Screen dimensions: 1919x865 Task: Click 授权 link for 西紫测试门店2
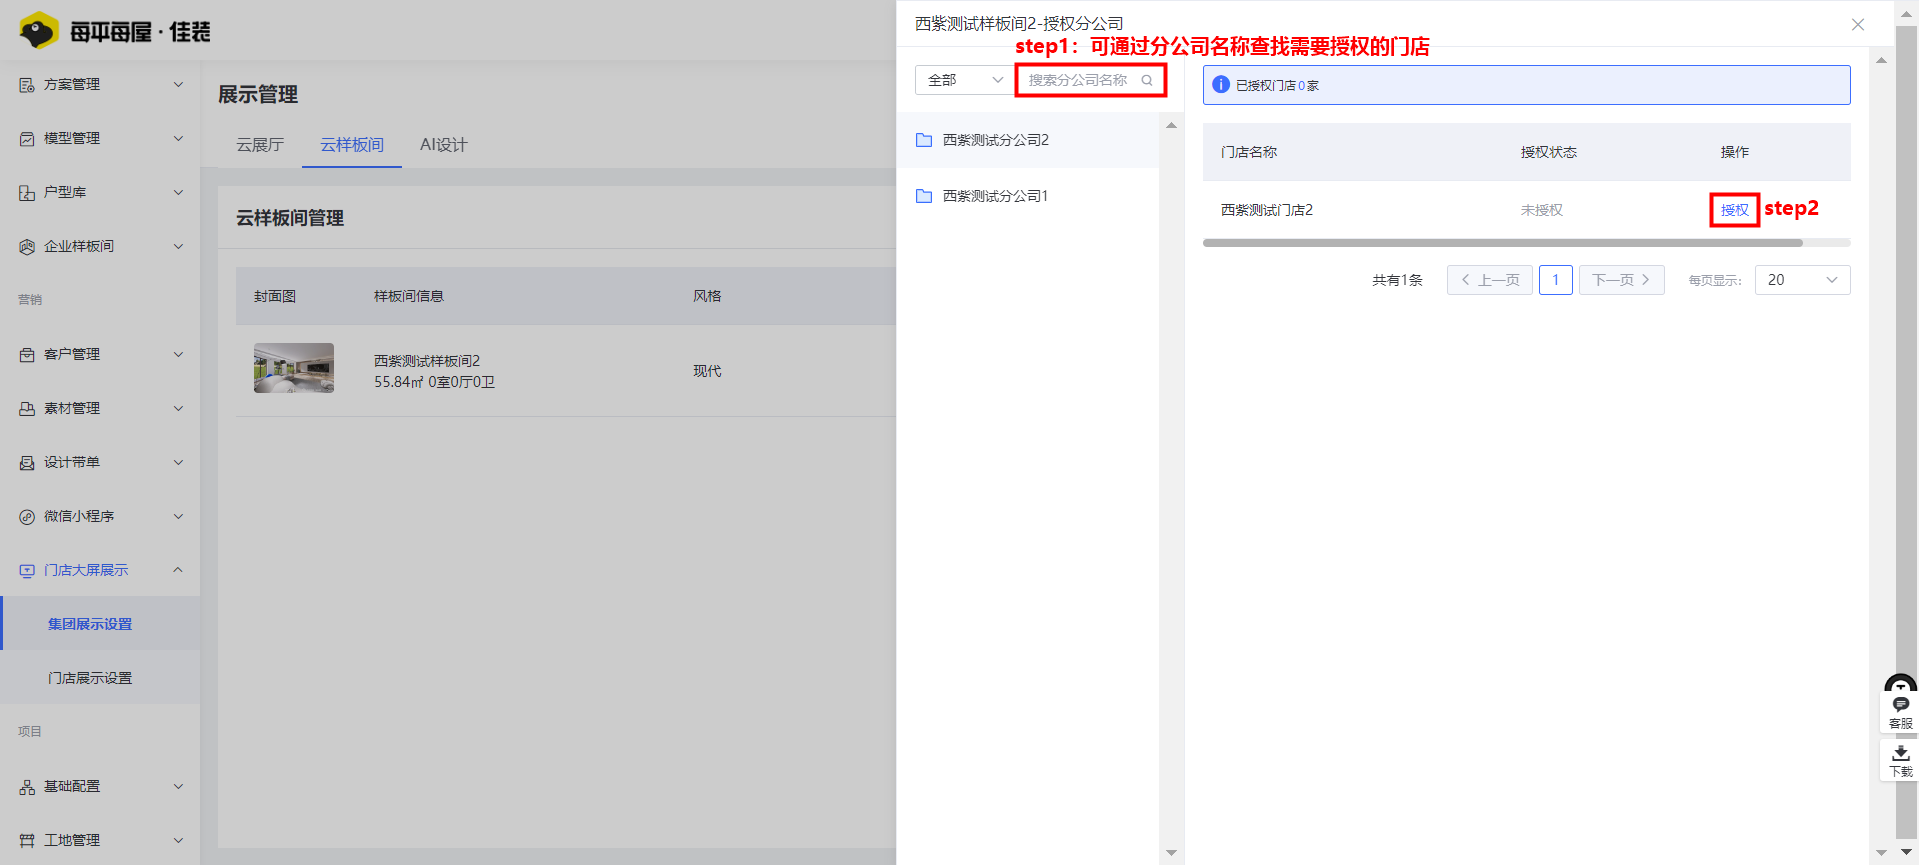click(1734, 210)
